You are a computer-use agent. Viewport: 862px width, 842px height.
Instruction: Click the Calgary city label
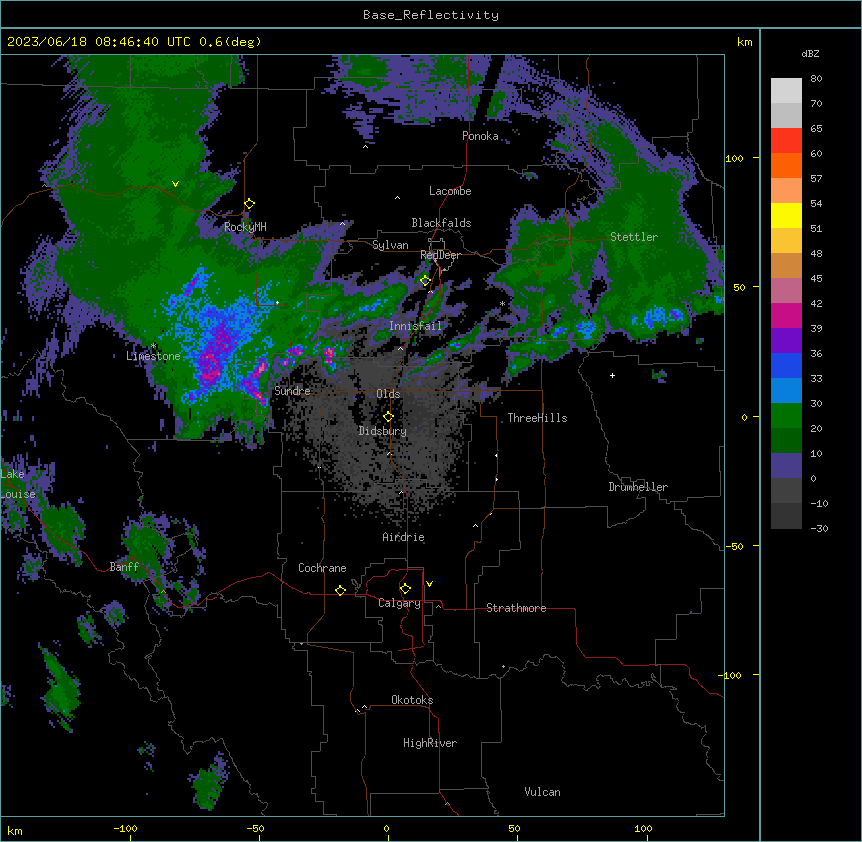tap(400, 603)
